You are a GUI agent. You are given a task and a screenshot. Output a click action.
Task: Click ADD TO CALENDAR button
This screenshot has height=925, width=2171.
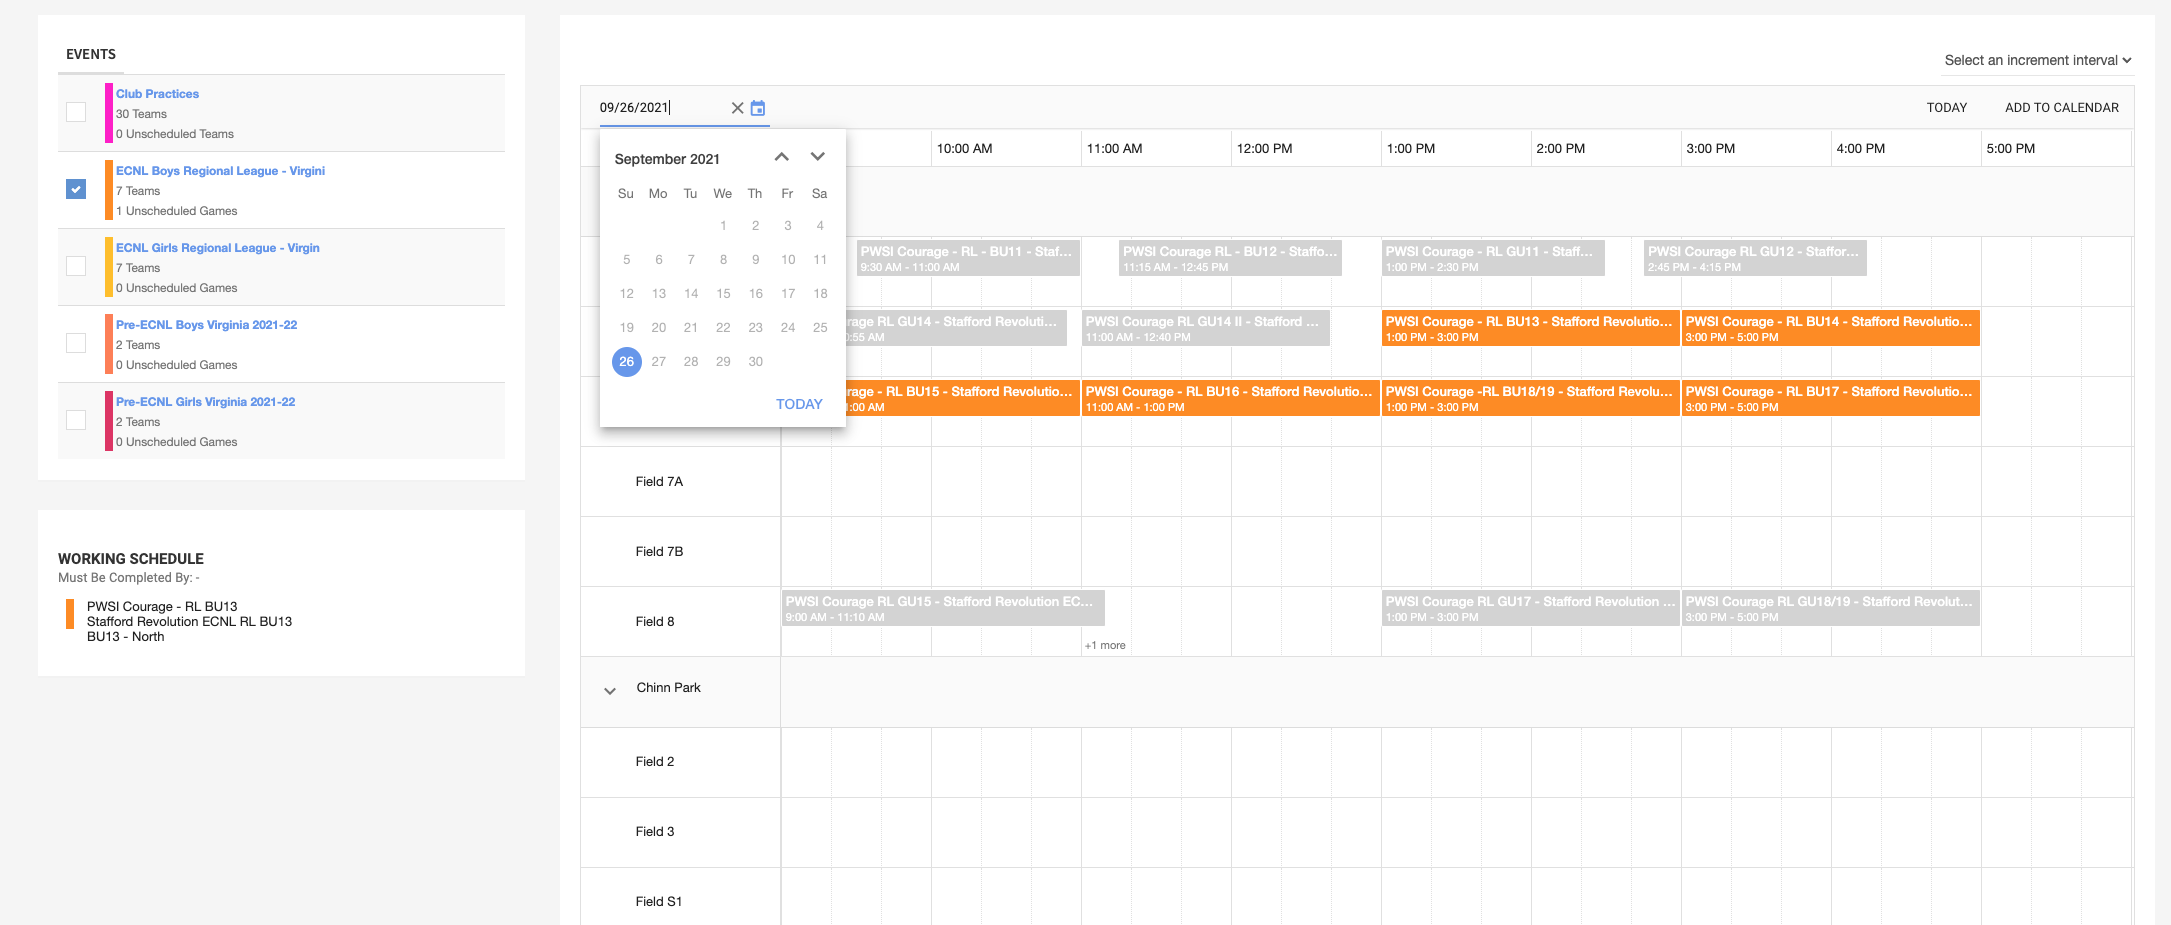2061,108
